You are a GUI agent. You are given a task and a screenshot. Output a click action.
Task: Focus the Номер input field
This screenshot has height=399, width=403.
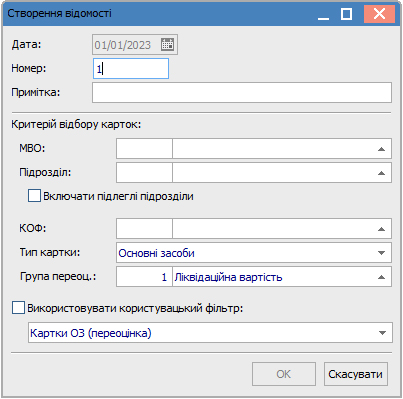(131, 69)
